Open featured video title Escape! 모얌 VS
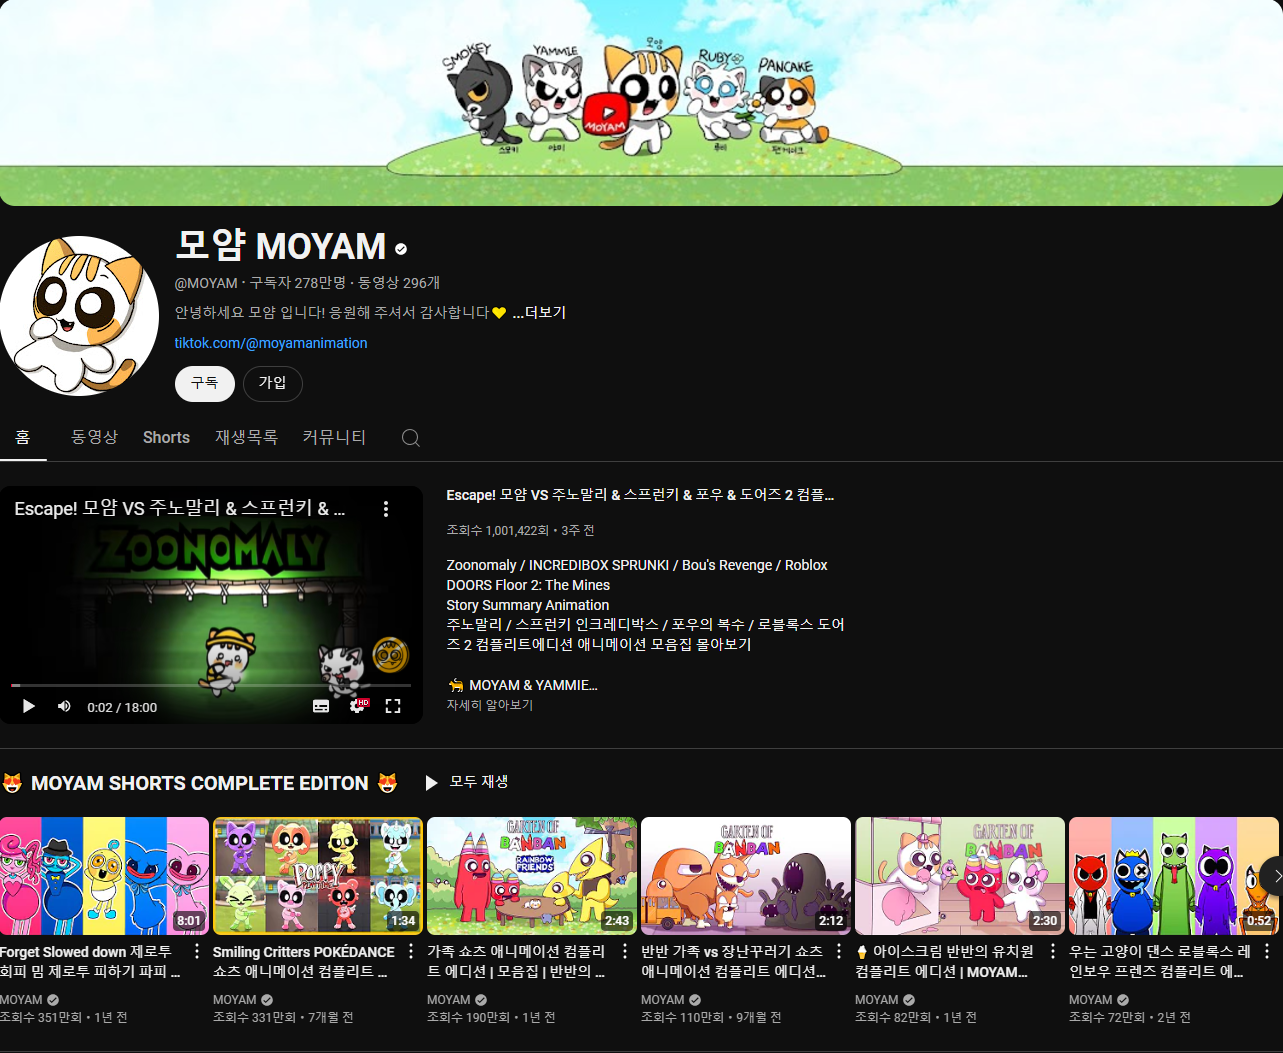This screenshot has height=1053, width=1283. 640,495
